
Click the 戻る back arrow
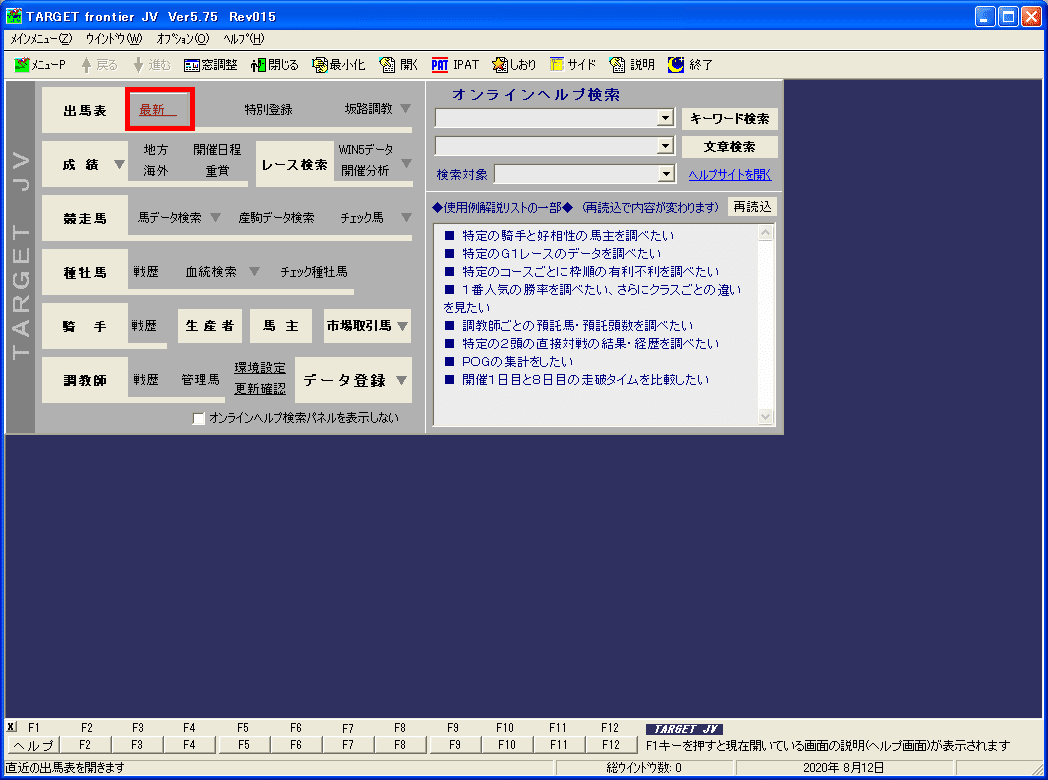(x=99, y=65)
